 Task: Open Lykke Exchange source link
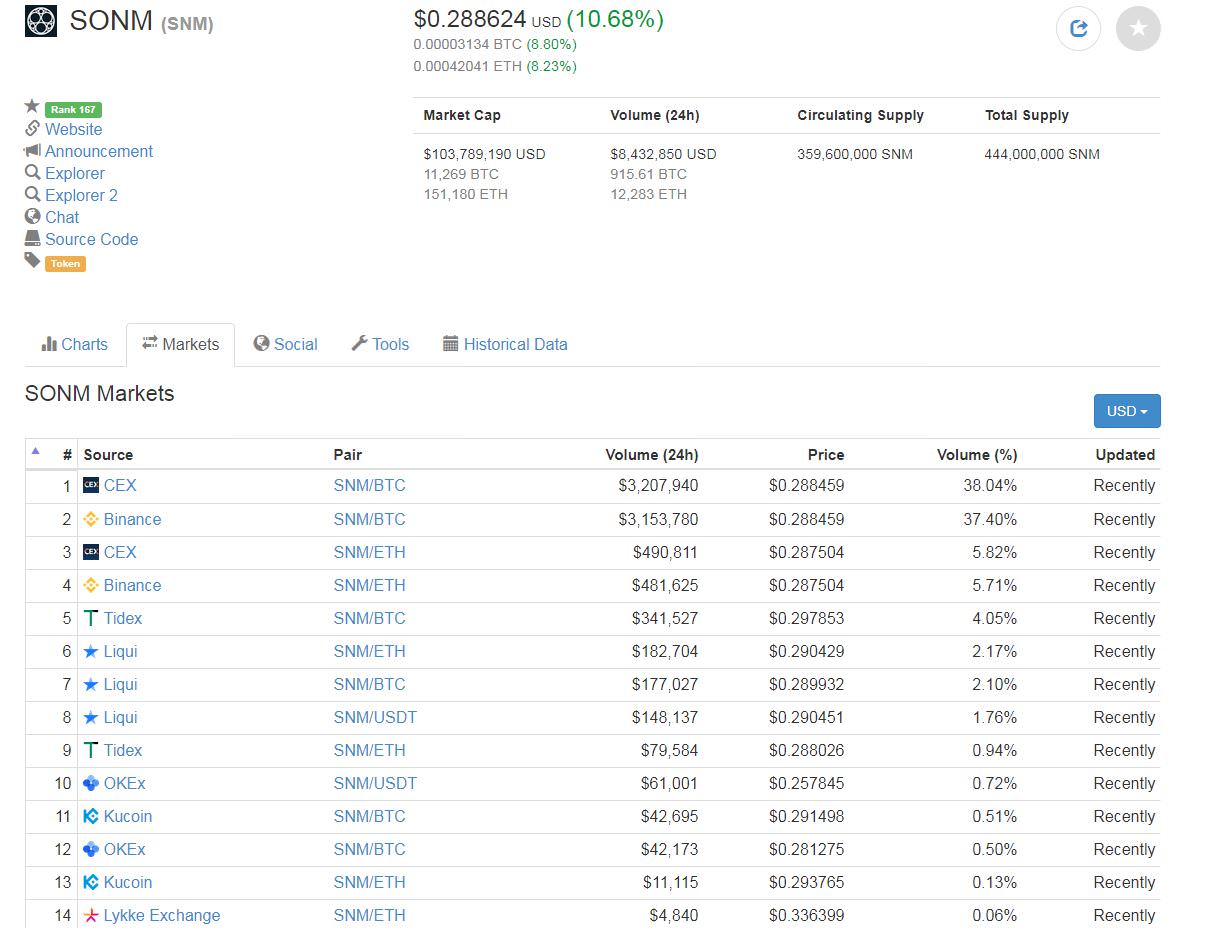coord(162,915)
